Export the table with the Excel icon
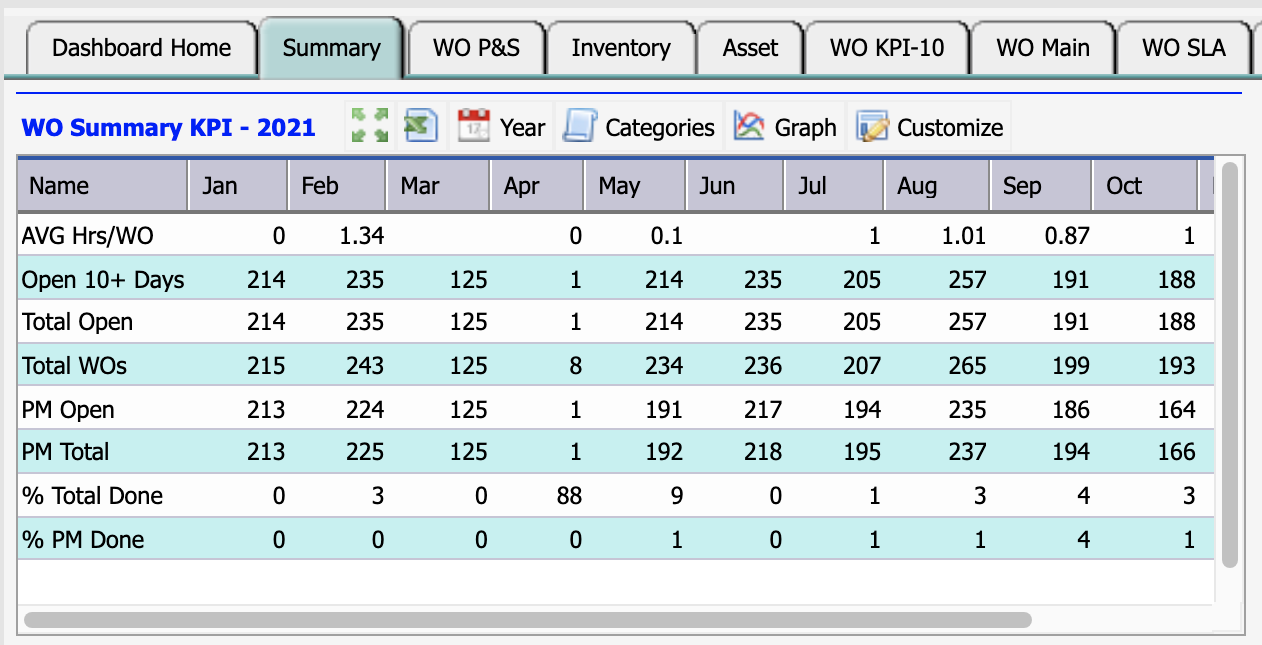This screenshot has width=1262, height=645. 422,127
